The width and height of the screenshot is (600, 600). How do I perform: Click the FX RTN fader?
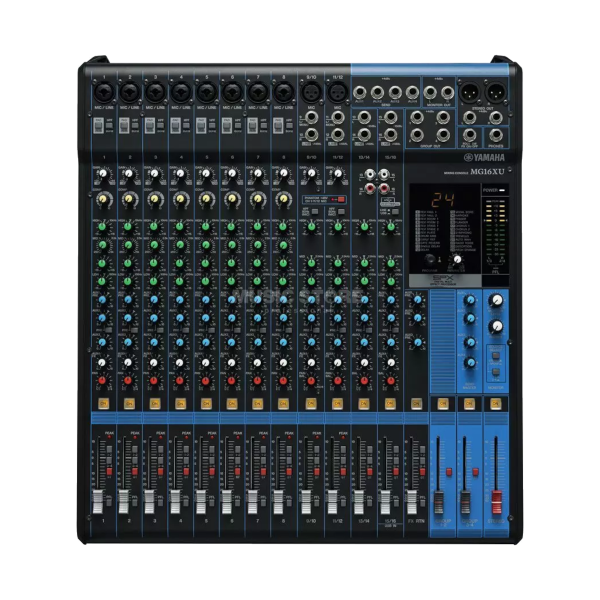(x=412, y=502)
